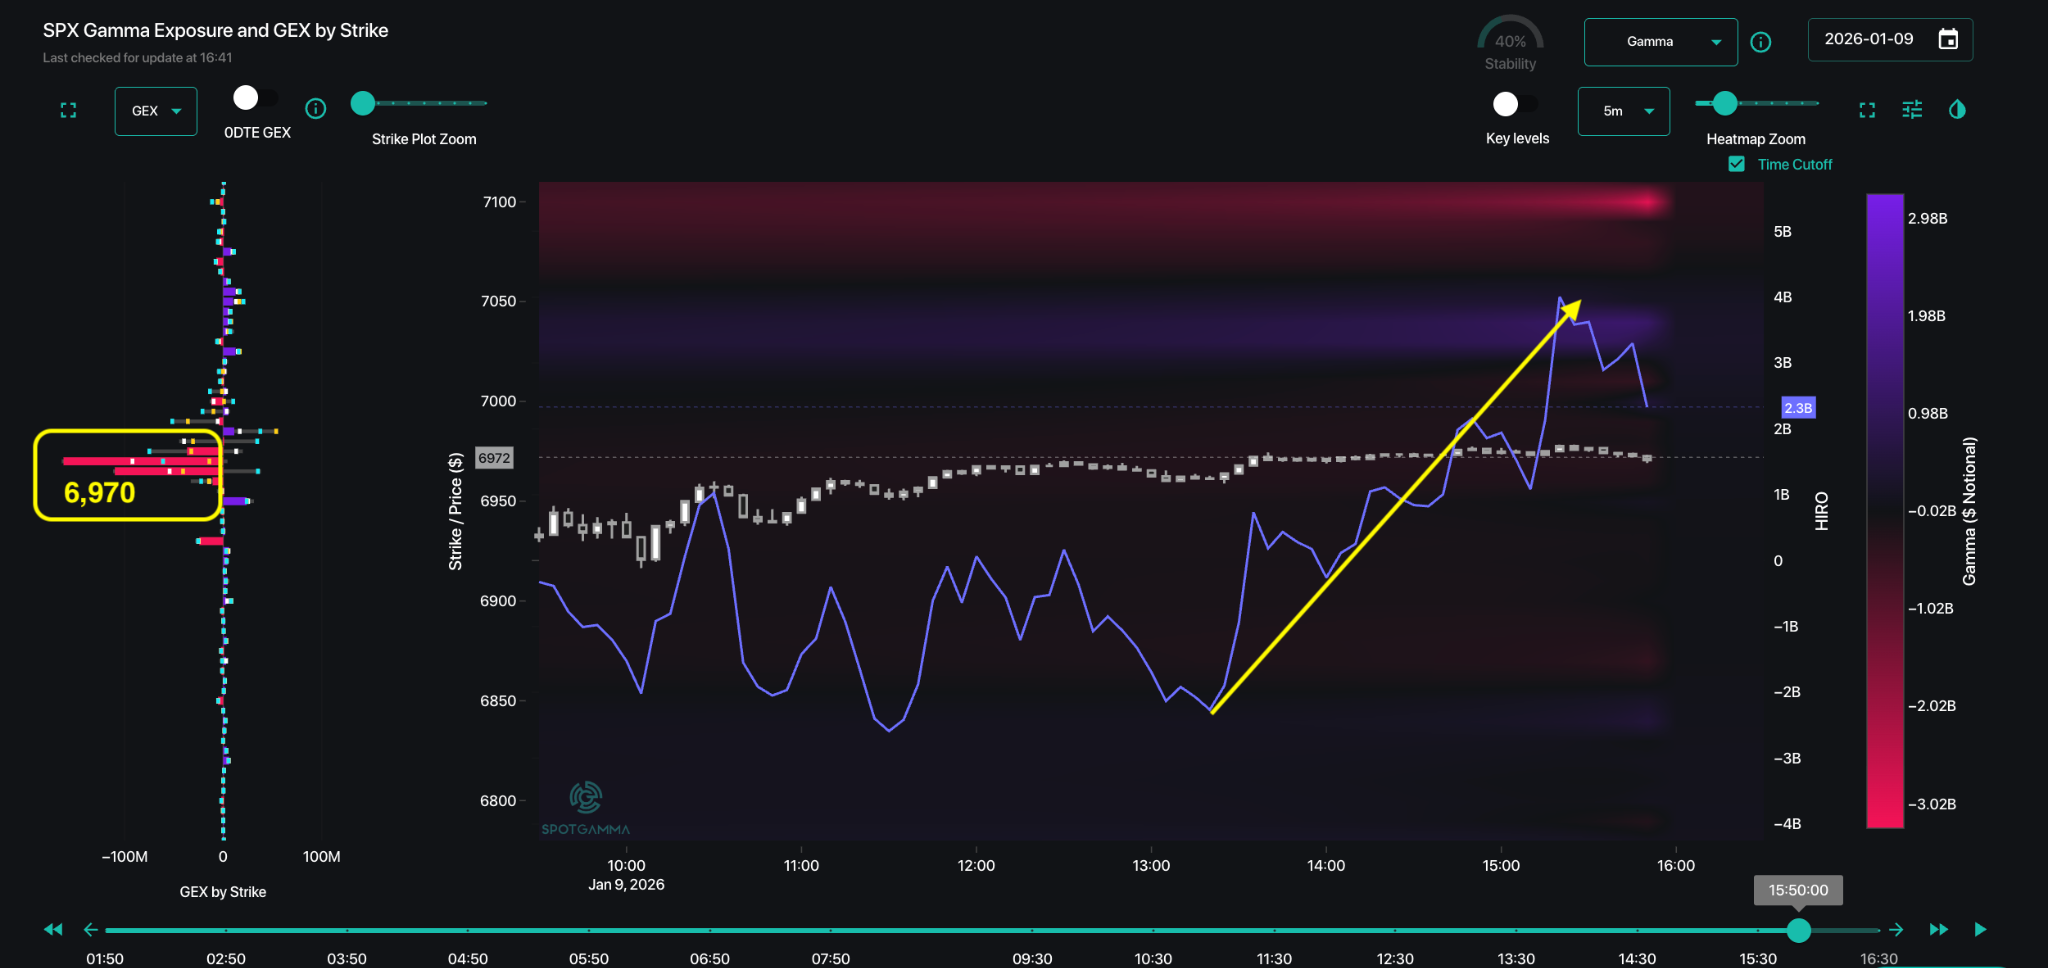Click the 'GEX by Strike' axis title
This screenshot has height=968, width=2048.
[223, 892]
